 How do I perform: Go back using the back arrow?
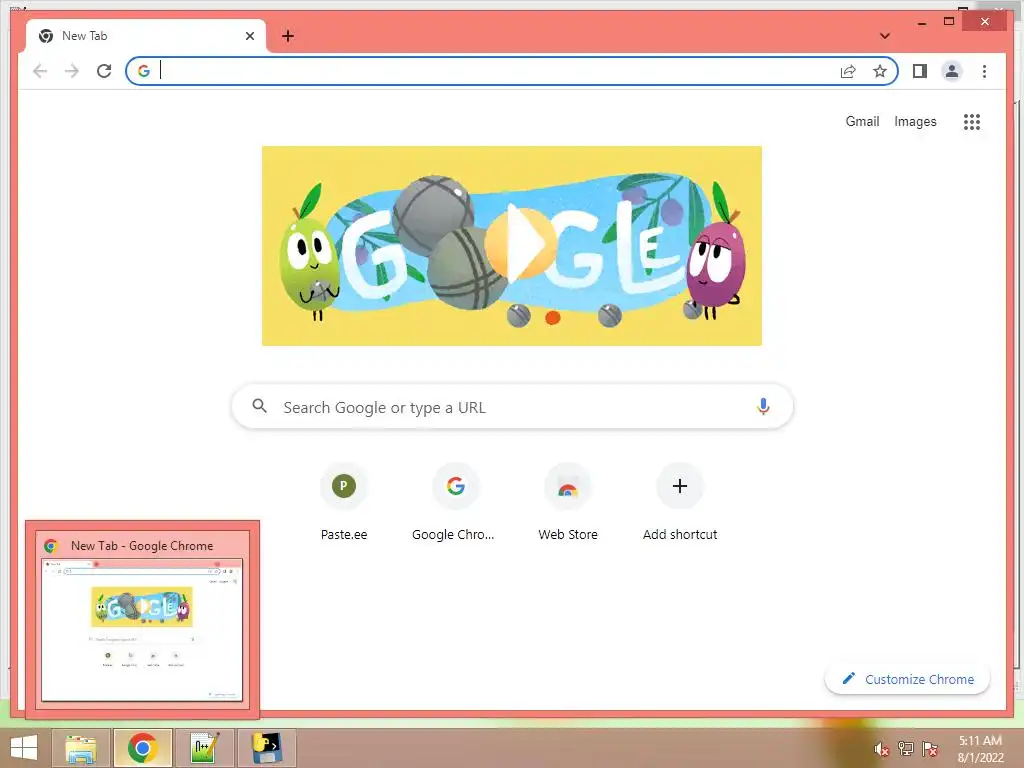pos(40,71)
